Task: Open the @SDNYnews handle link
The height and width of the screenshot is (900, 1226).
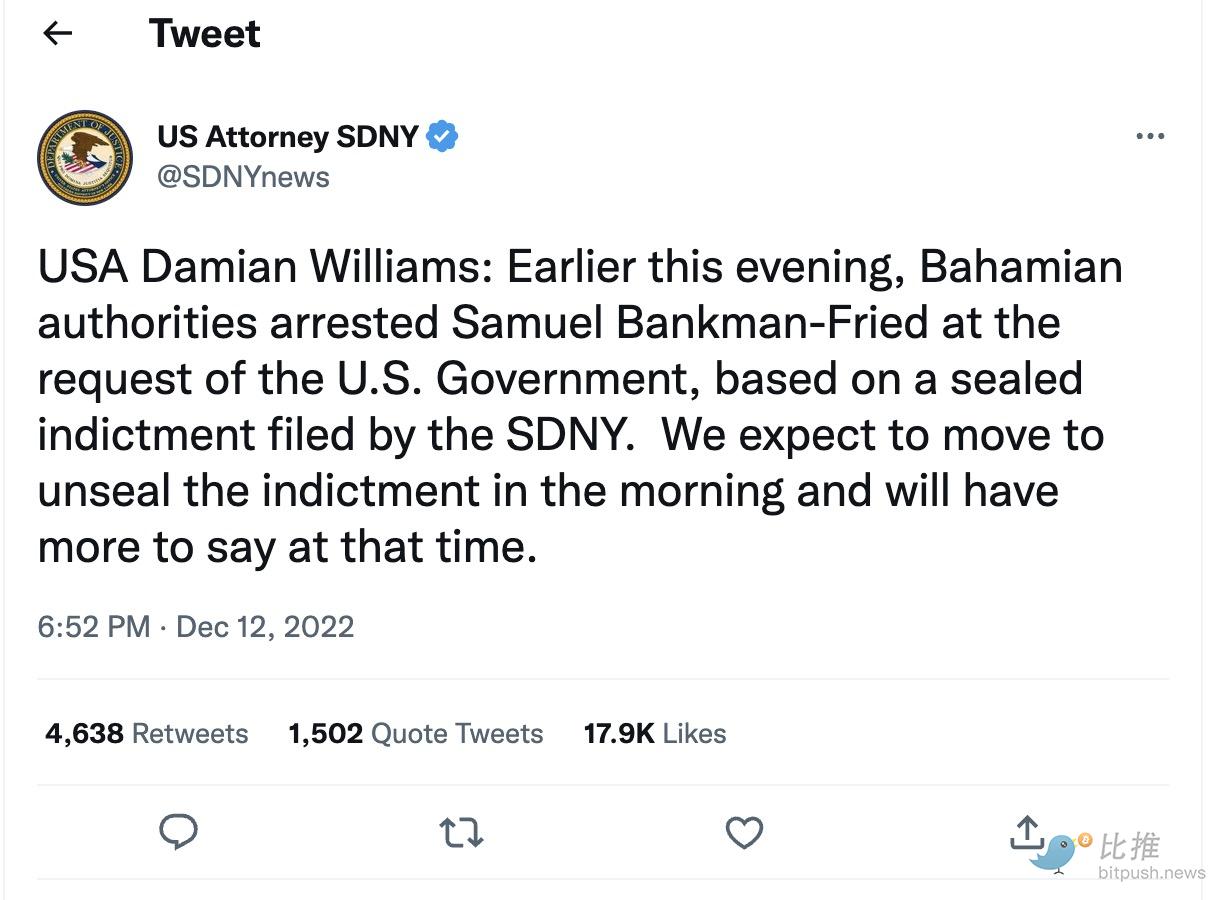Action: click(243, 177)
